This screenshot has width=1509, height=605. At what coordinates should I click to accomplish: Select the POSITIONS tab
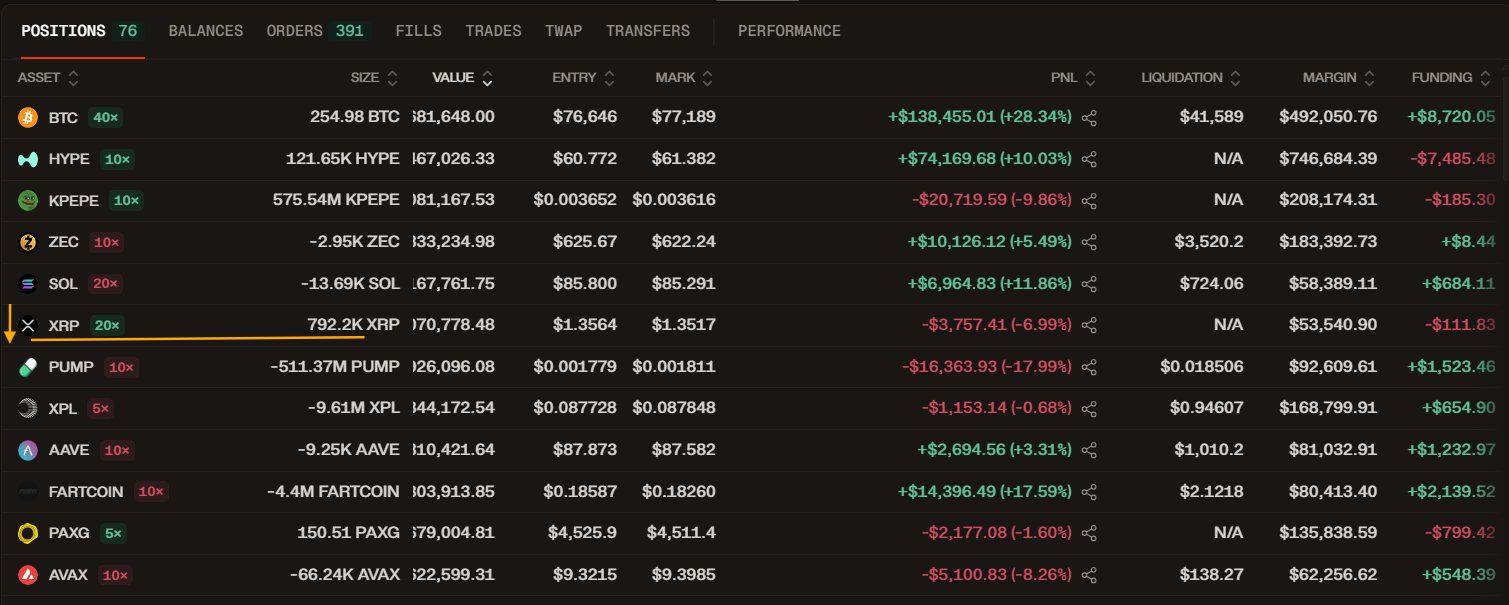[82, 31]
